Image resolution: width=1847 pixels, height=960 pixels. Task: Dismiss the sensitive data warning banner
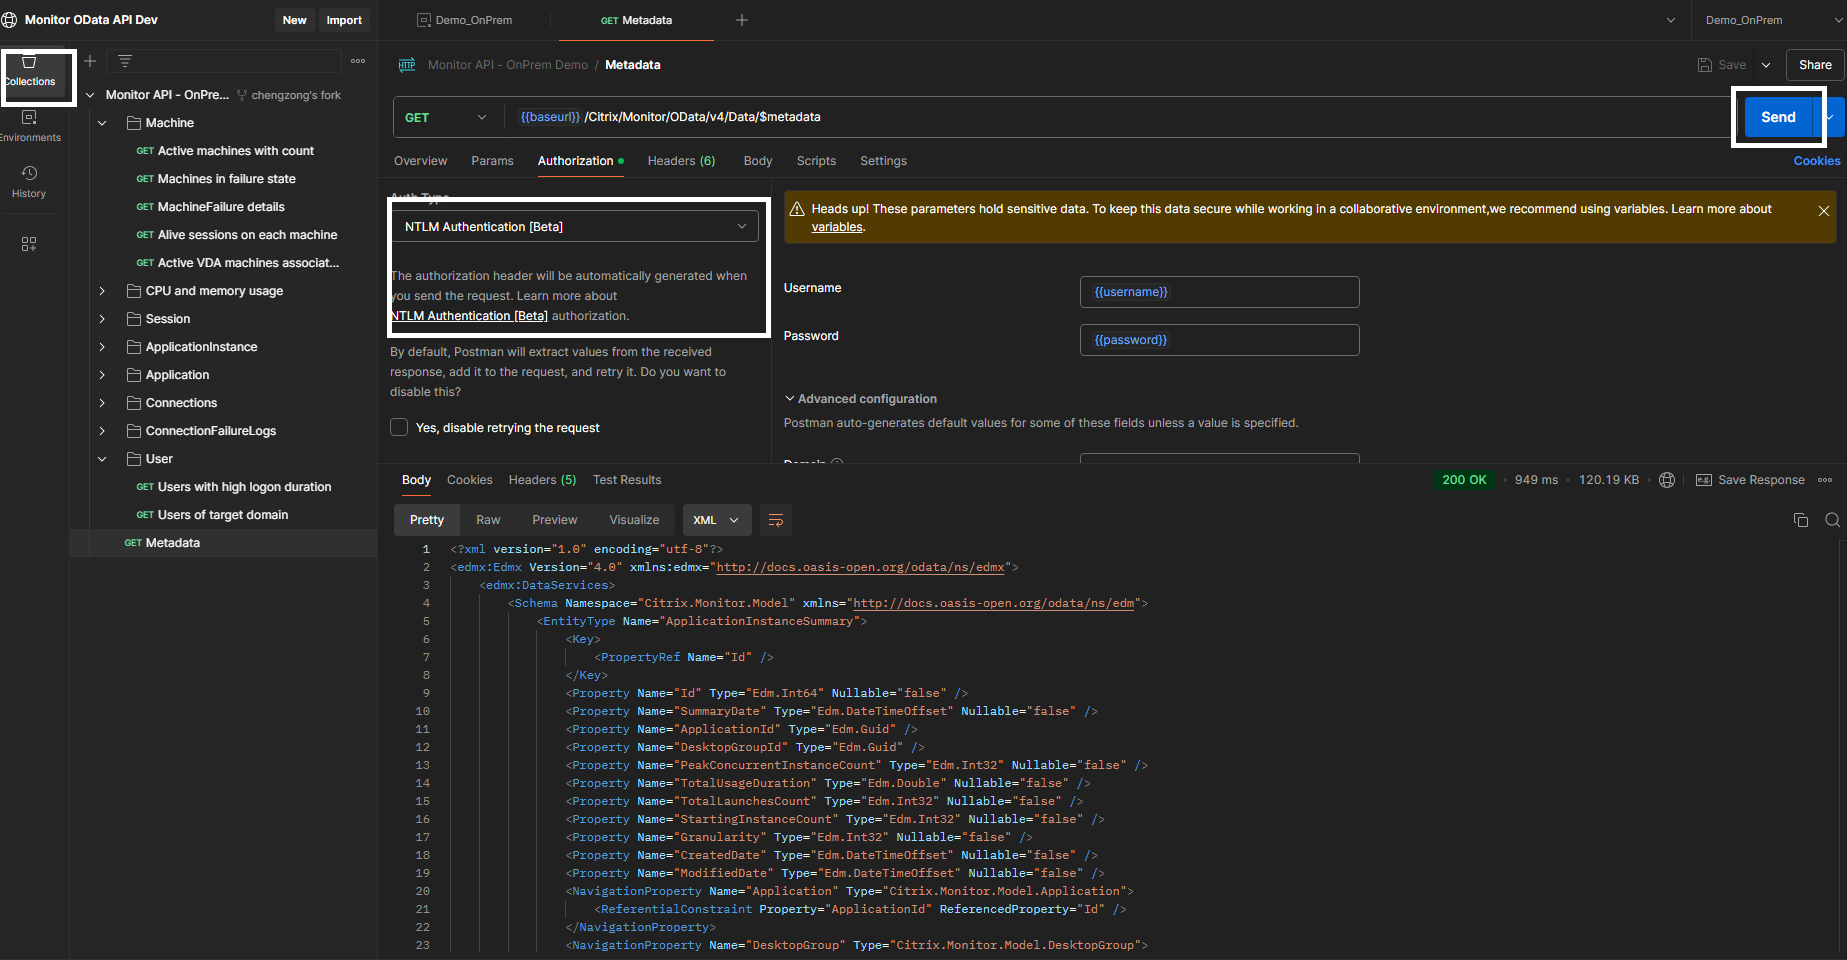1823,211
